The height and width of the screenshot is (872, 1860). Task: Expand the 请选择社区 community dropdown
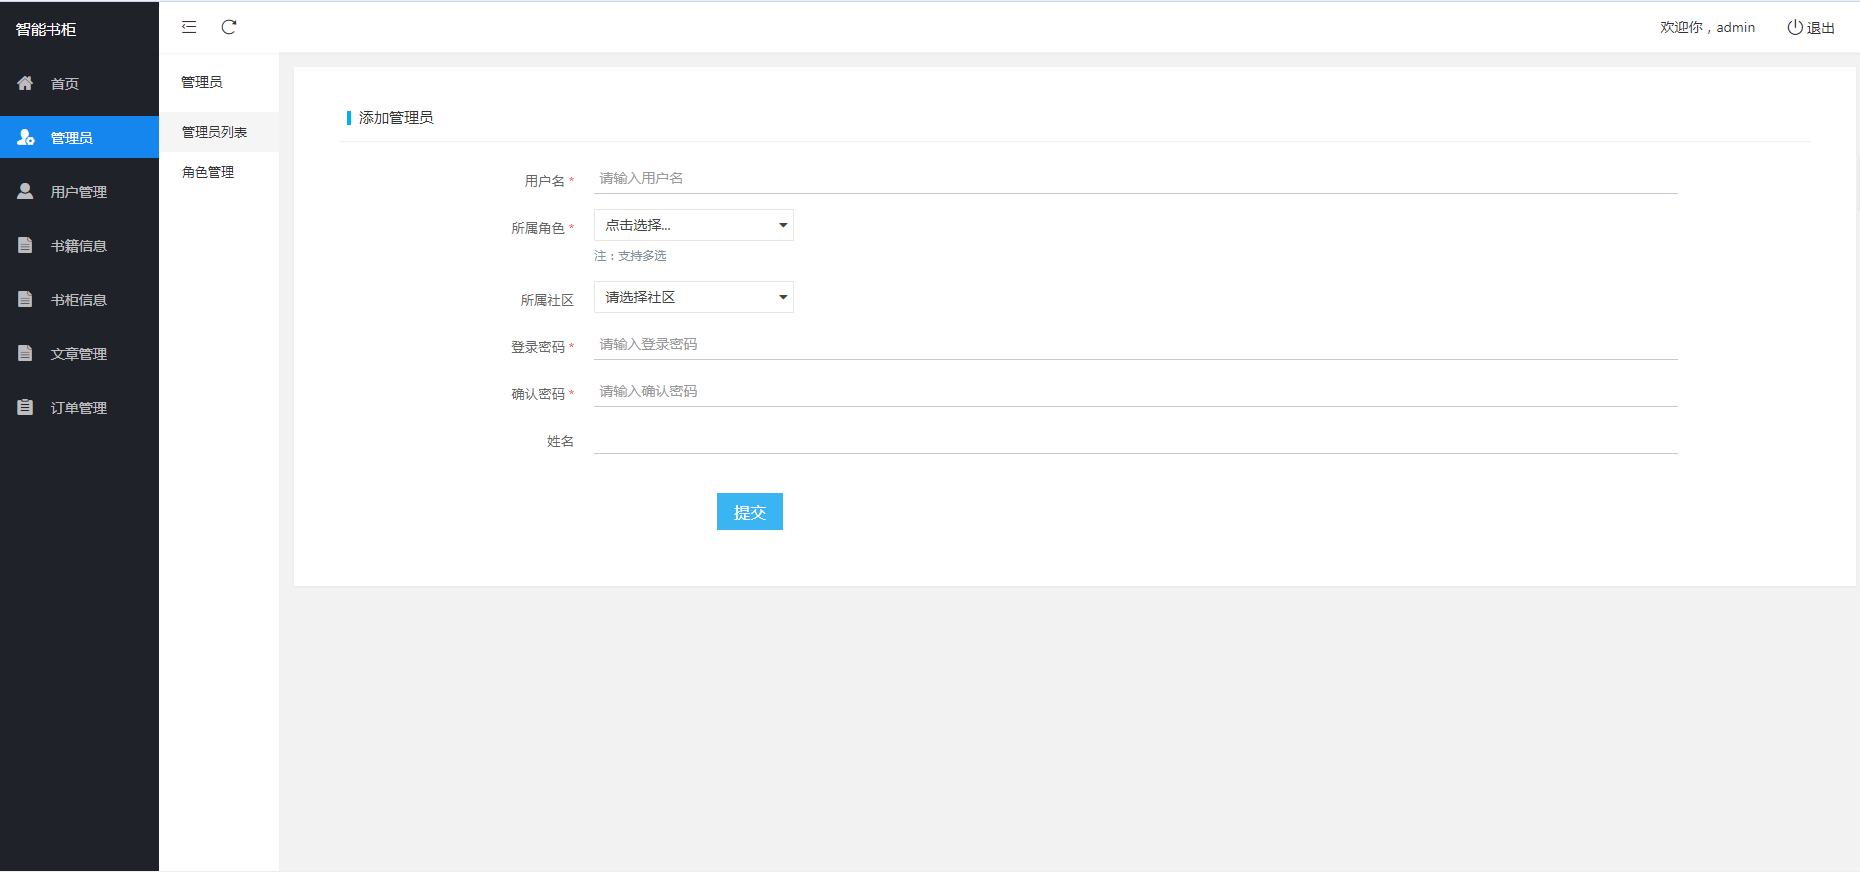[693, 297]
